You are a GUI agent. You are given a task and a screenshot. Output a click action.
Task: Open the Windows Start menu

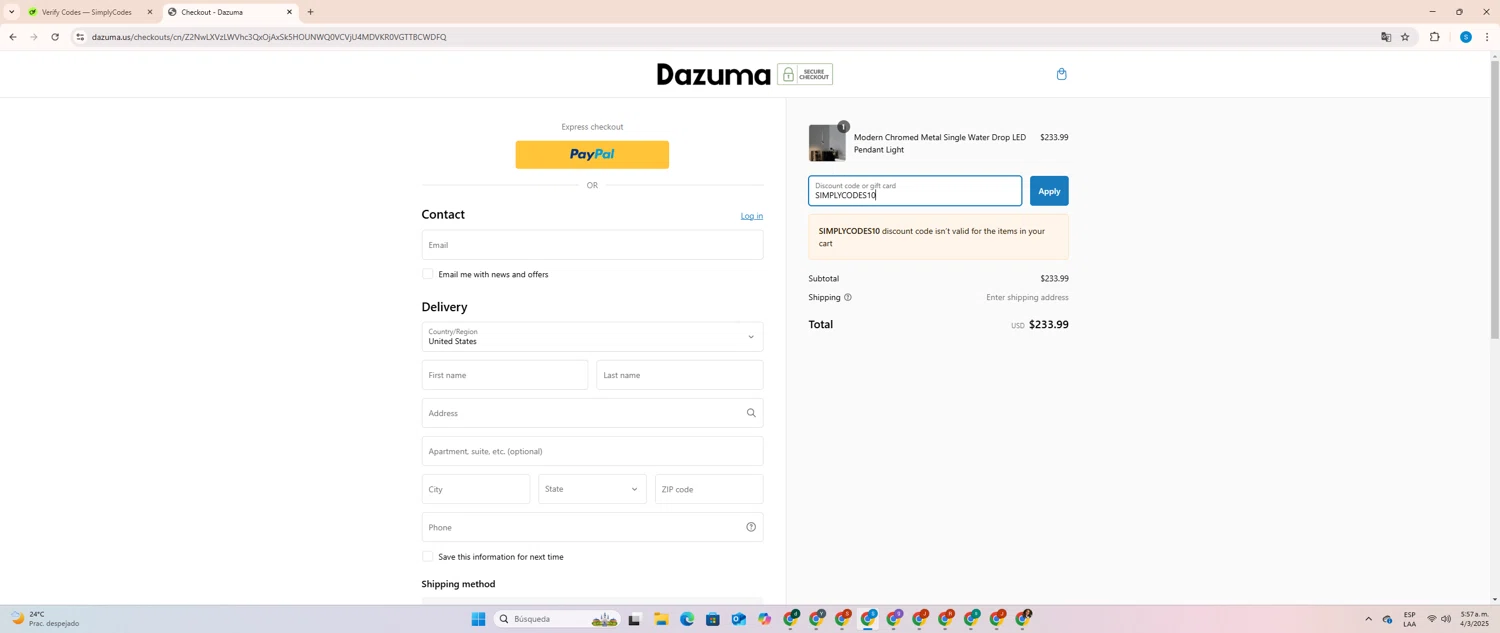tap(478, 619)
